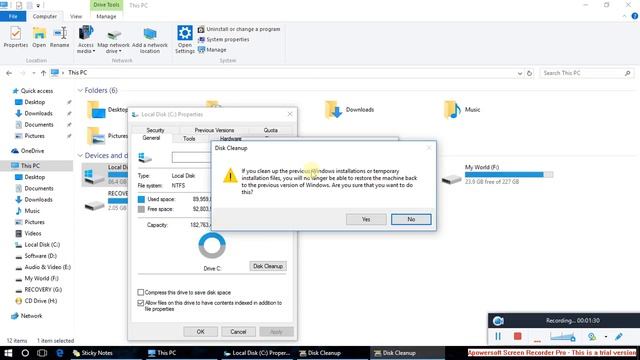
Task: Click My World (F:) drive icon
Action: tap(452, 179)
